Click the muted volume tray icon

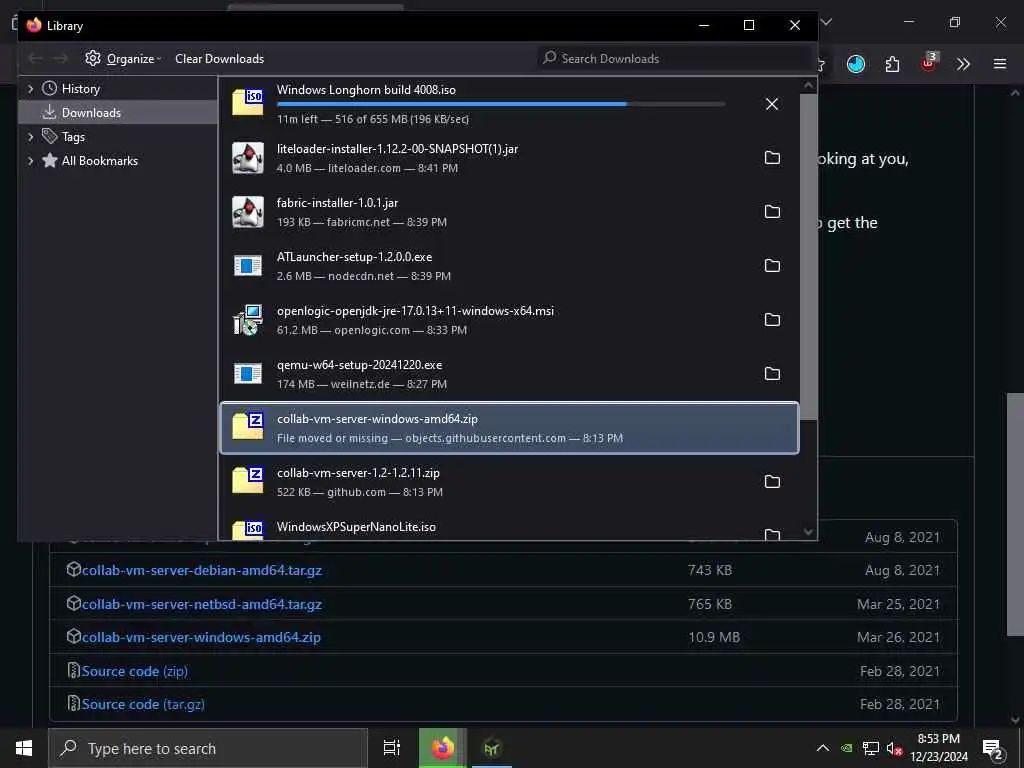pos(893,748)
